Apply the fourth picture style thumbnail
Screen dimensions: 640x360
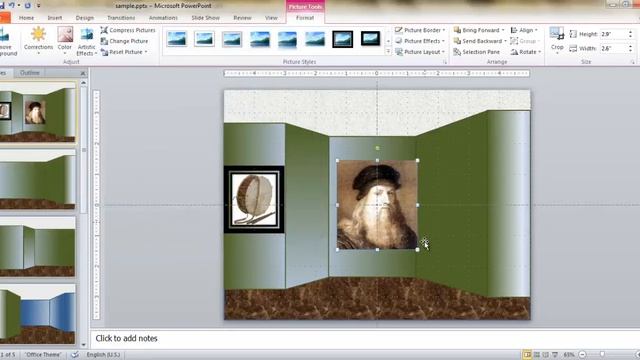point(260,39)
